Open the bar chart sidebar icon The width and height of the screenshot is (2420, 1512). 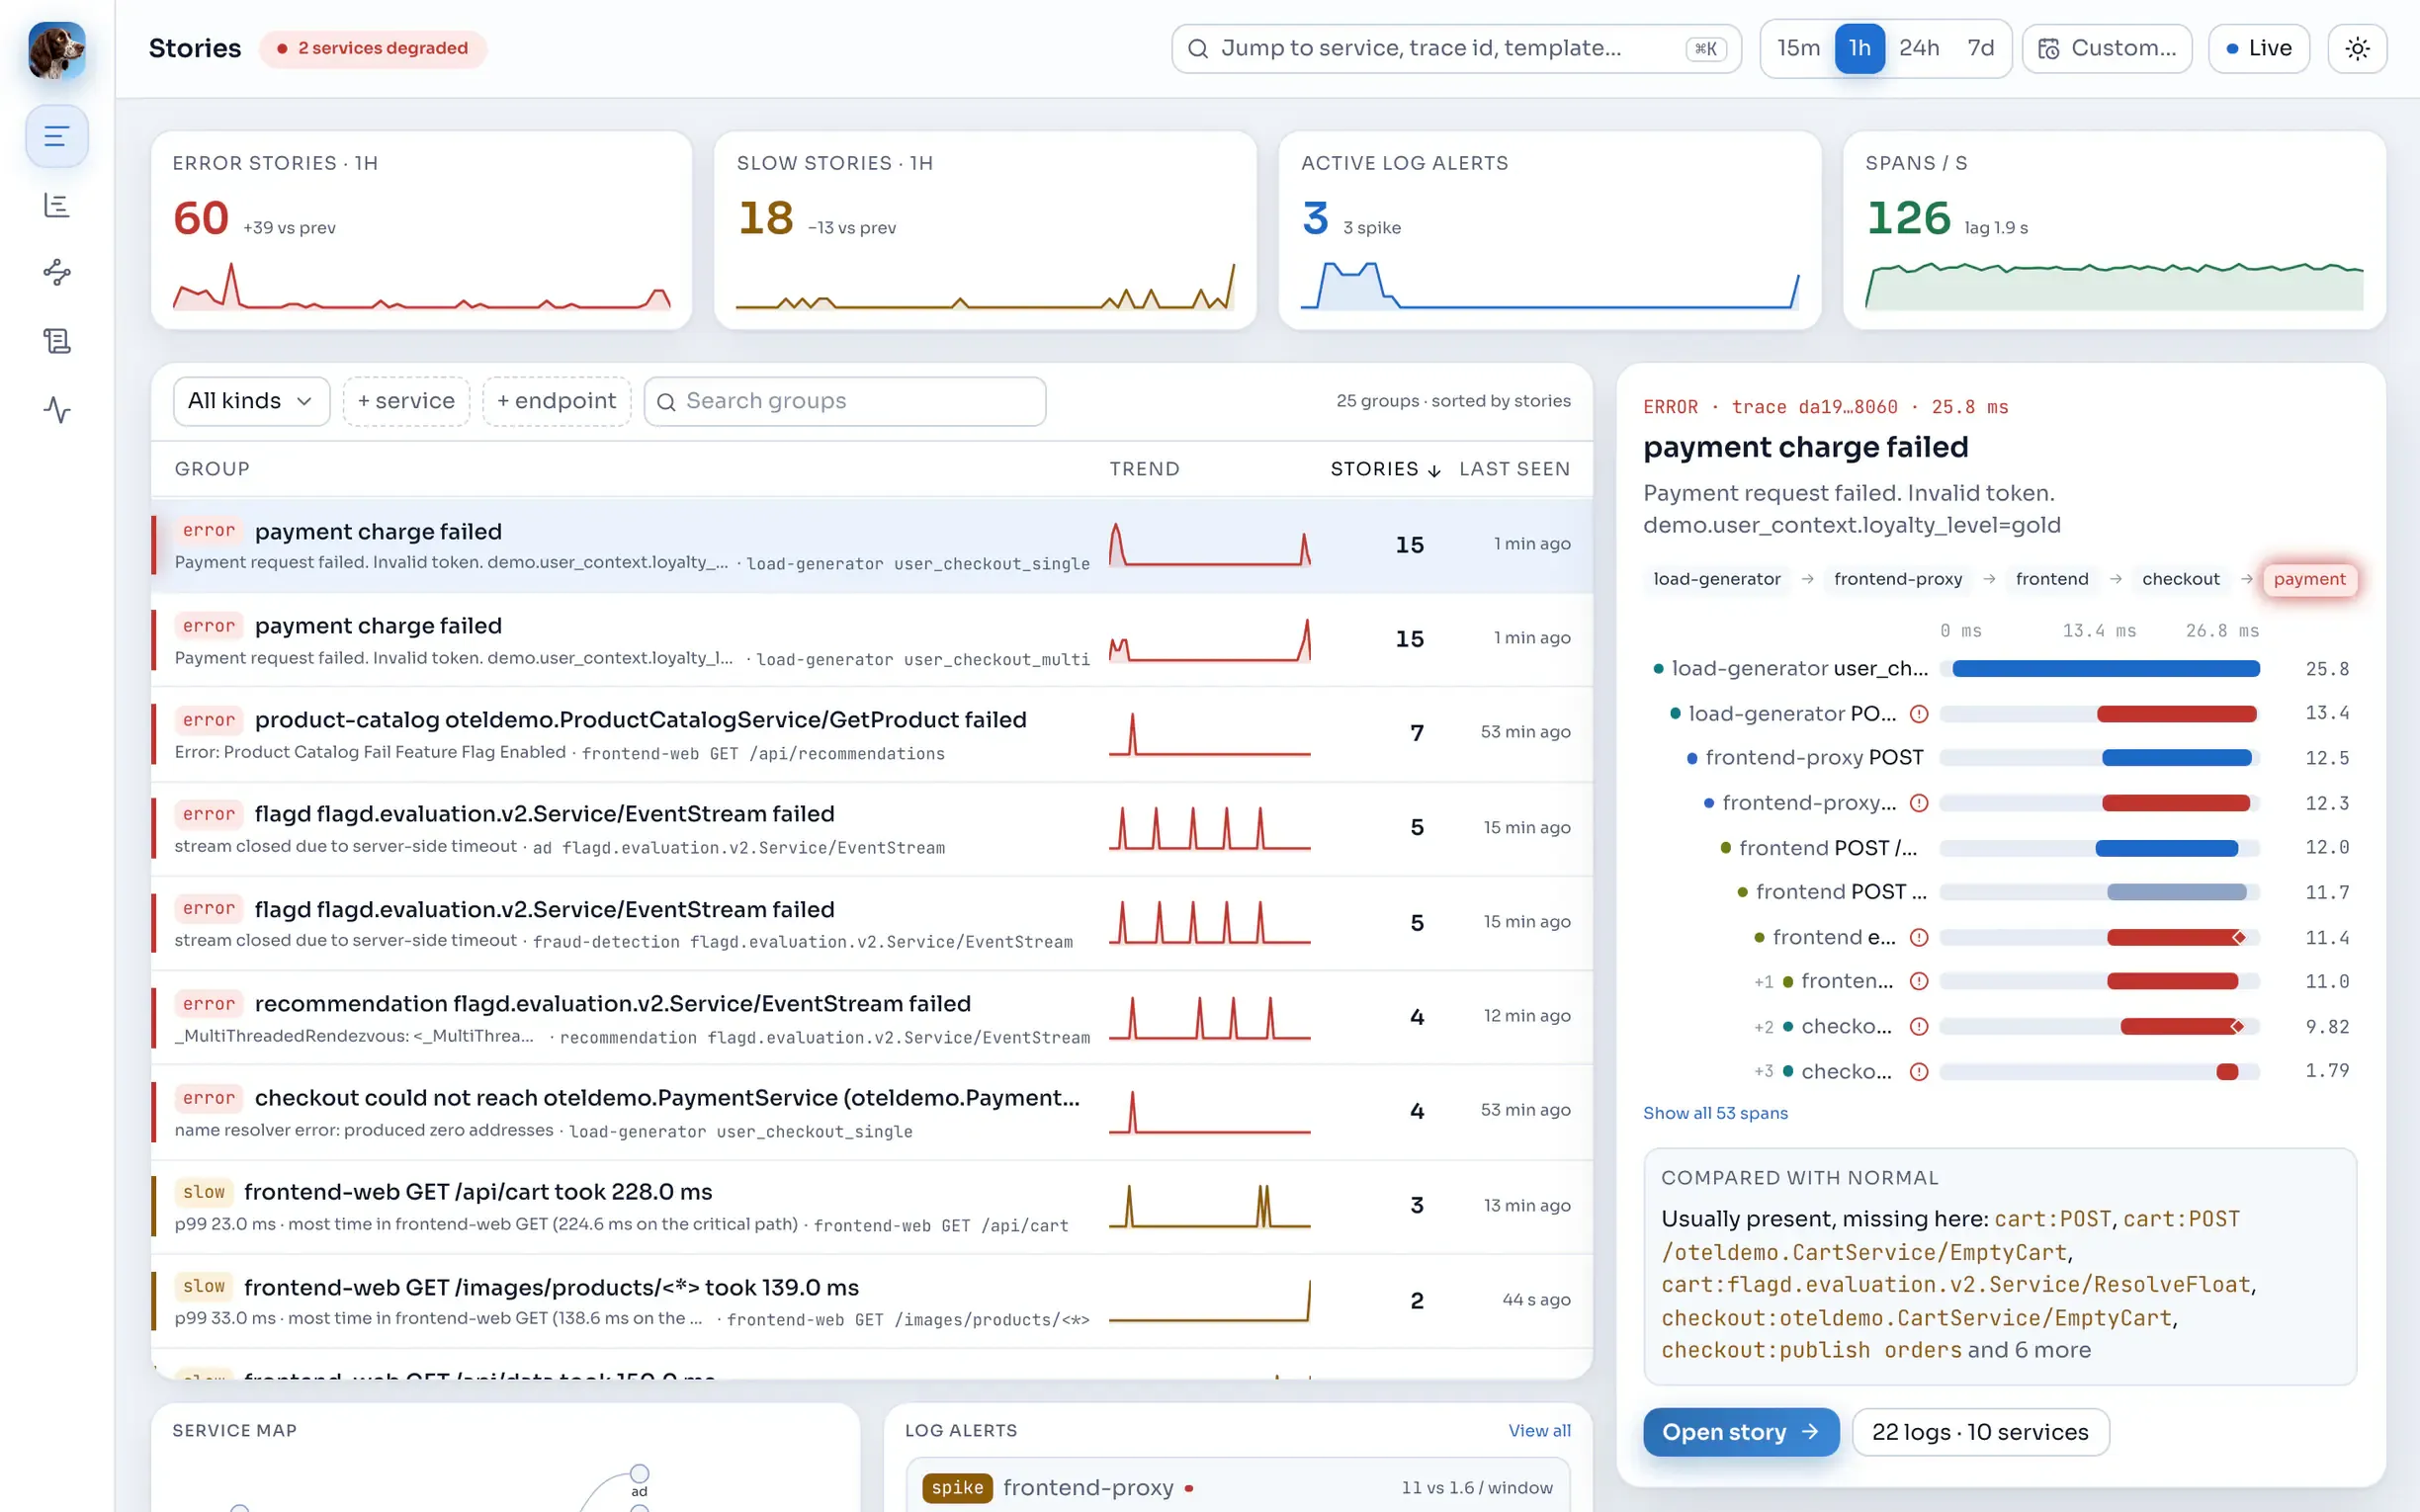57,205
